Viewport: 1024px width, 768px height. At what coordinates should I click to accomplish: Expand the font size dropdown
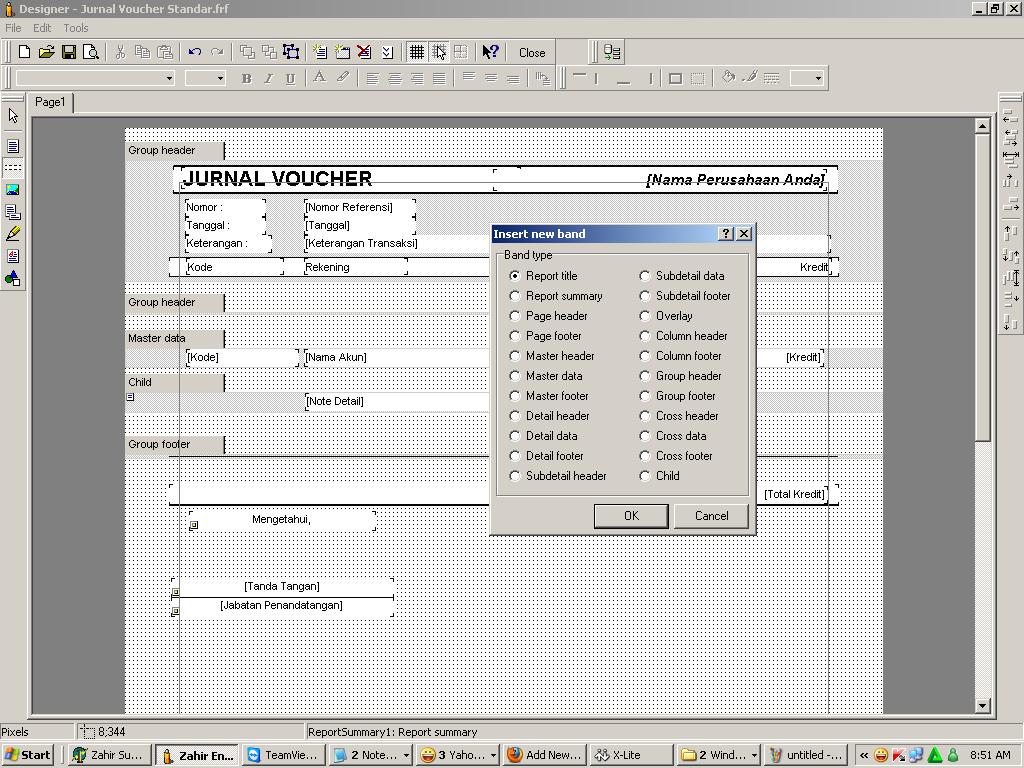(219, 78)
